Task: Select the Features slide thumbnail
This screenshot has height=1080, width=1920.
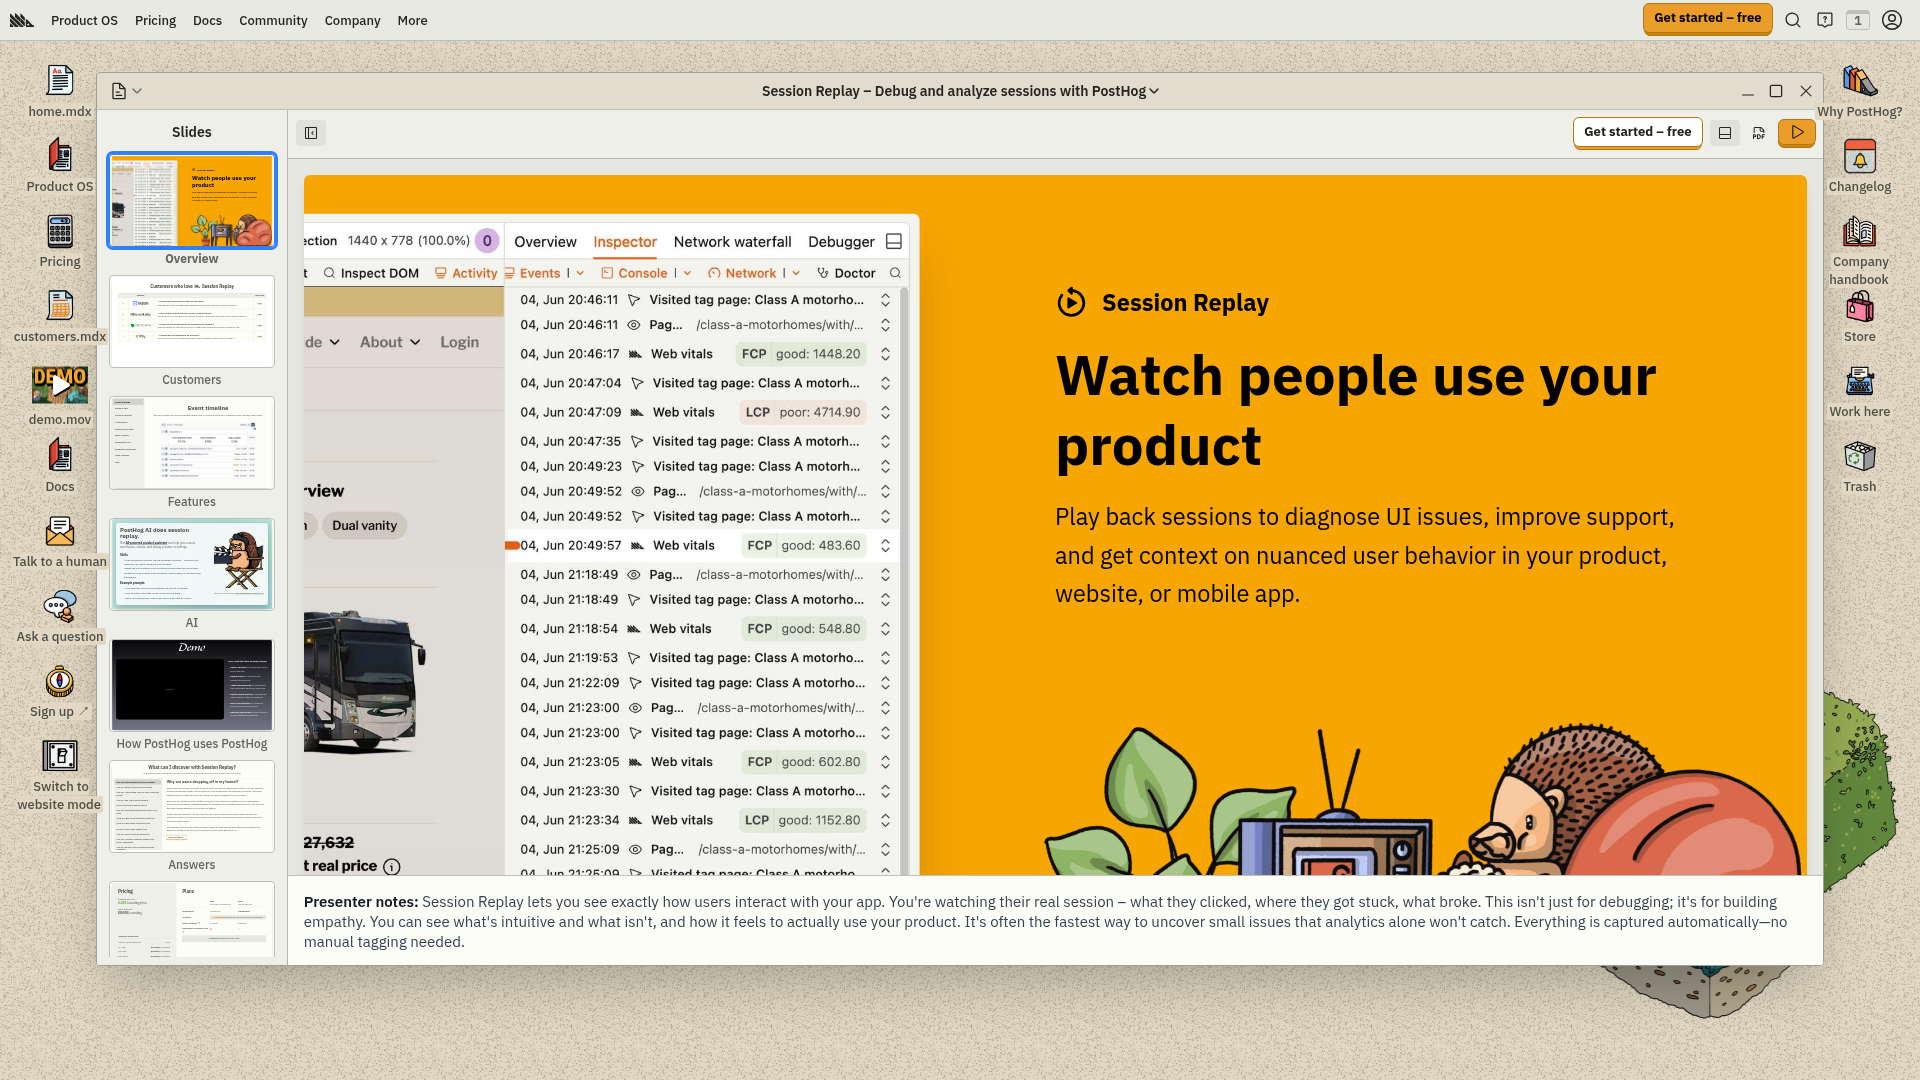Action: pyautogui.click(x=192, y=443)
